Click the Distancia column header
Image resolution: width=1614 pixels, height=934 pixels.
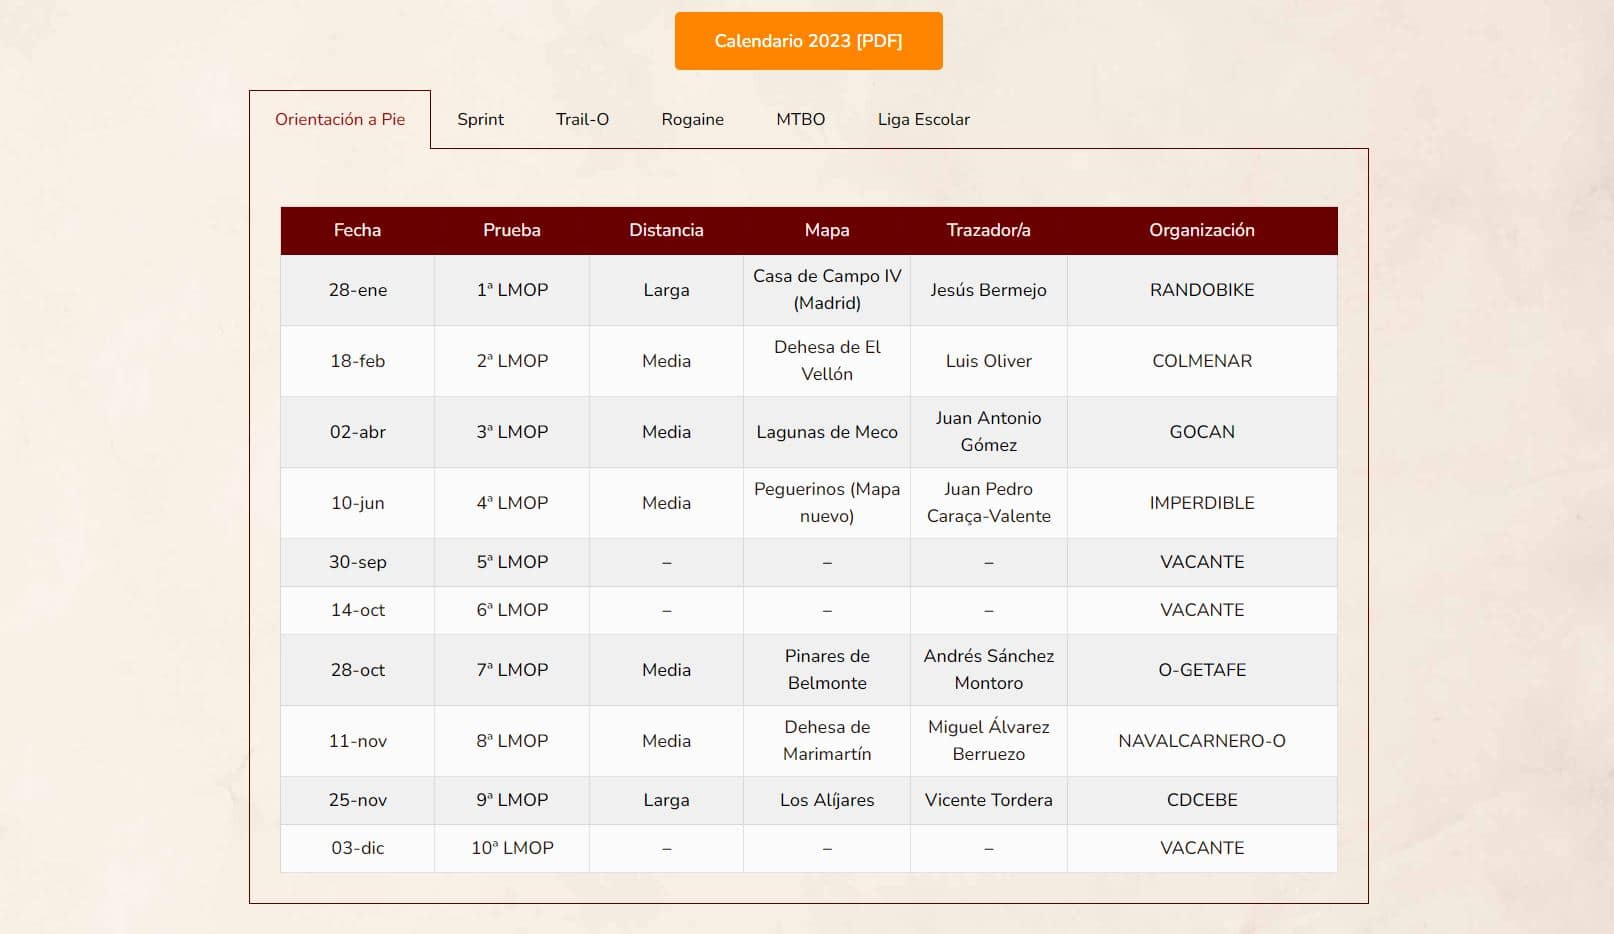pyautogui.click(x=666, y=230)
